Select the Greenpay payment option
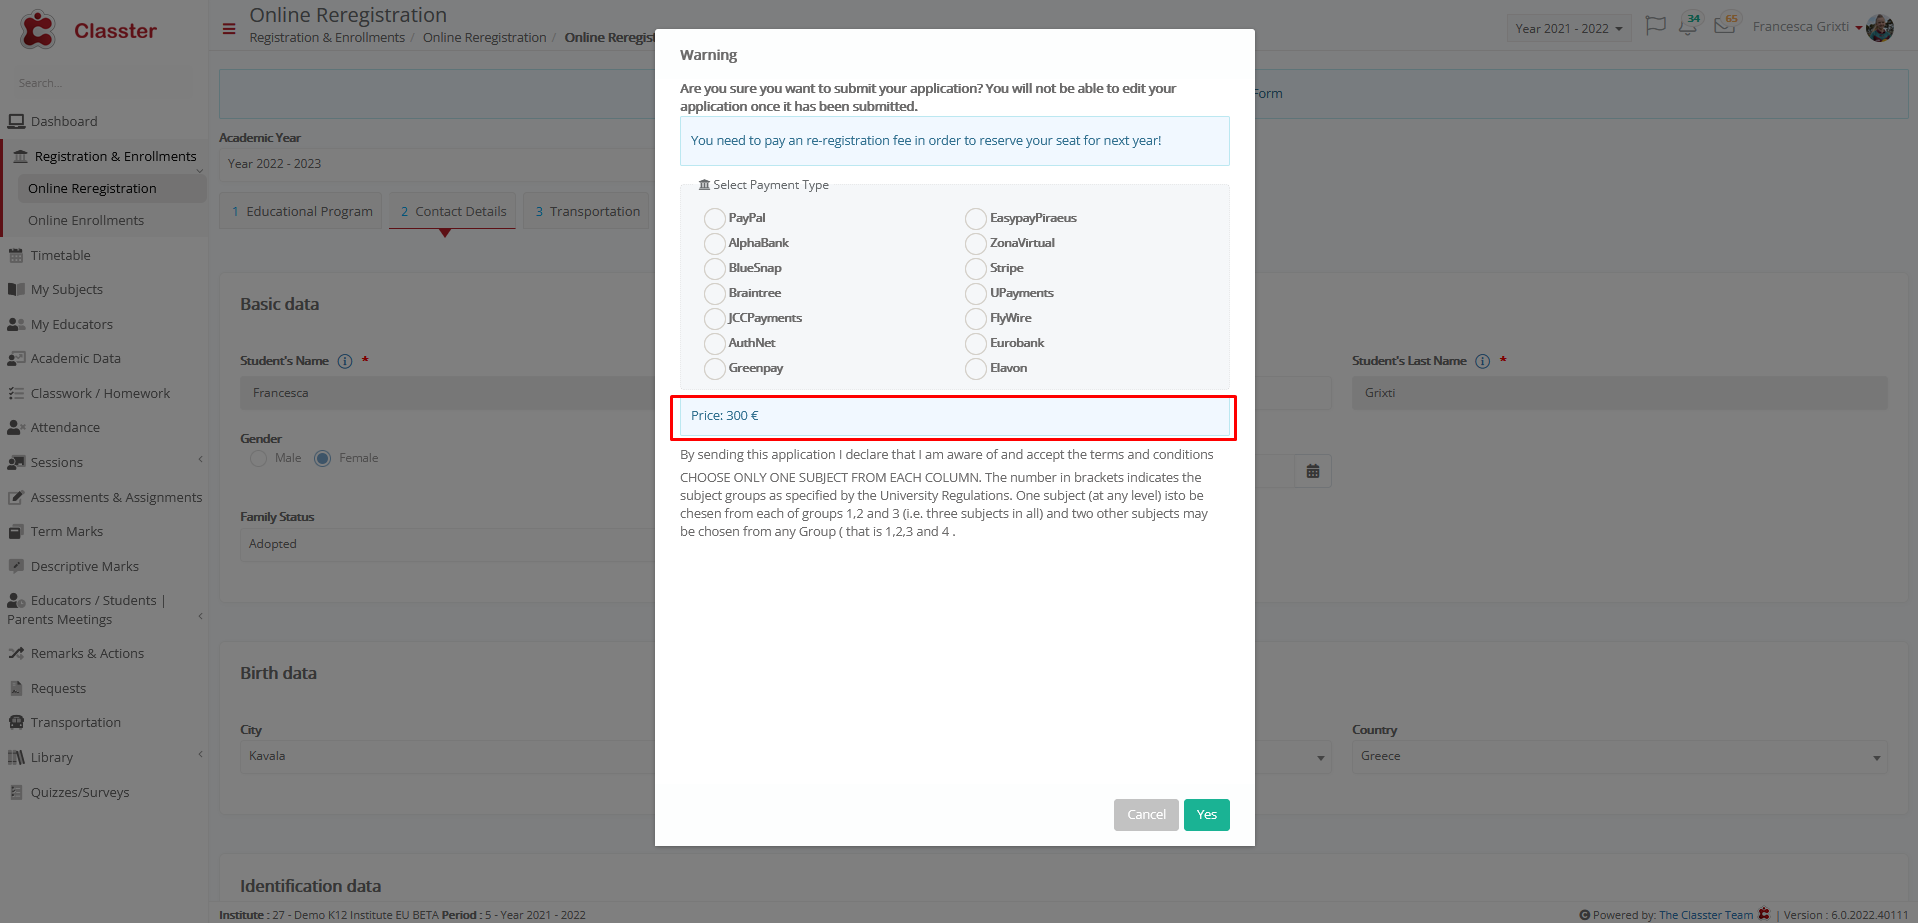This screenshot has height=923, width=1918. point(714,368)
